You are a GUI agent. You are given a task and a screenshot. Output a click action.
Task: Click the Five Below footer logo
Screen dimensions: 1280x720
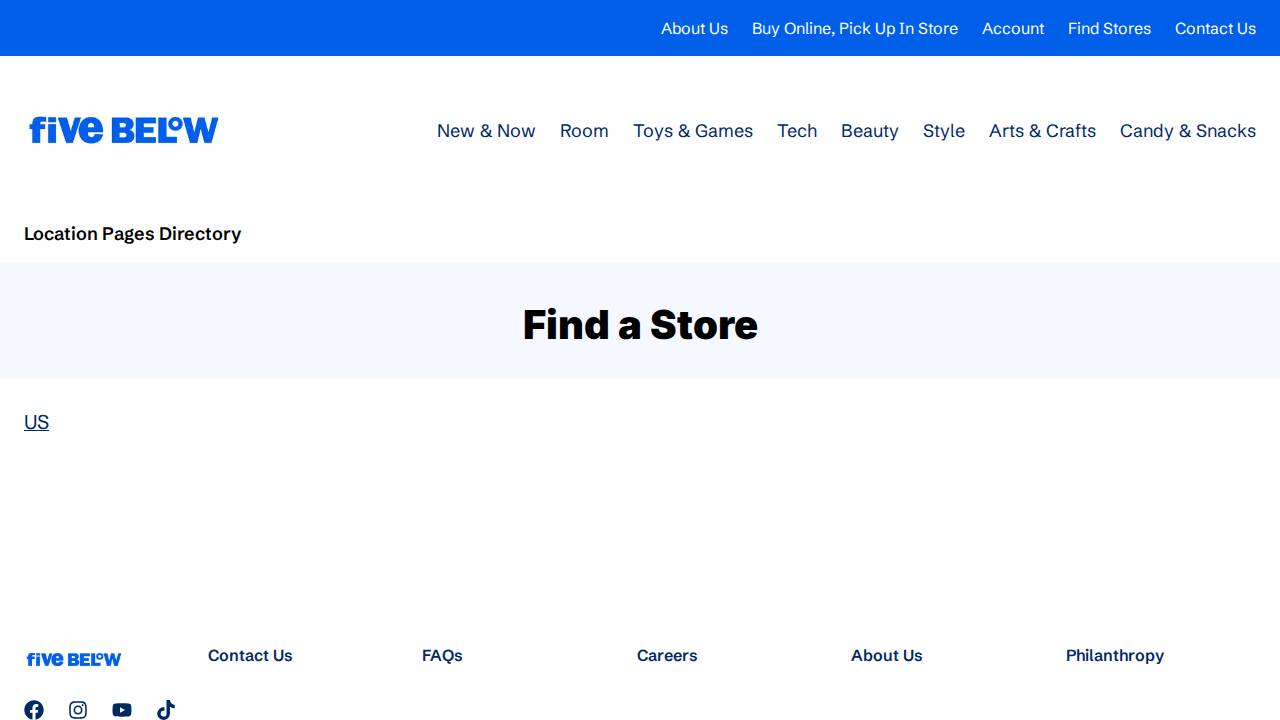pyautogui.click(x=74, y=659)
